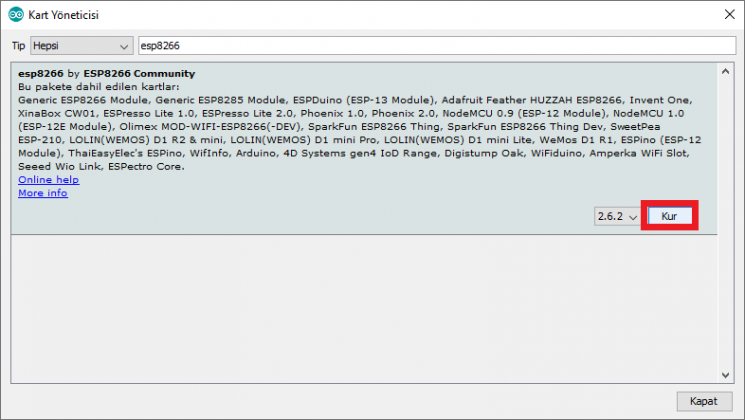Viewport: 745px width, 420px height.
Task: Click the scrollbar up arrow
Action: tap(726, 70)
